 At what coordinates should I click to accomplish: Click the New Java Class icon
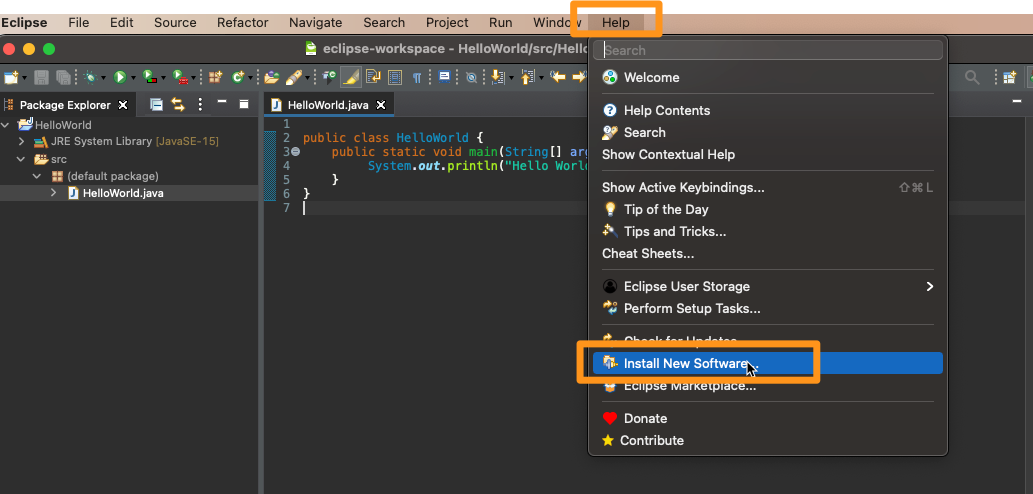coord(238,78)
